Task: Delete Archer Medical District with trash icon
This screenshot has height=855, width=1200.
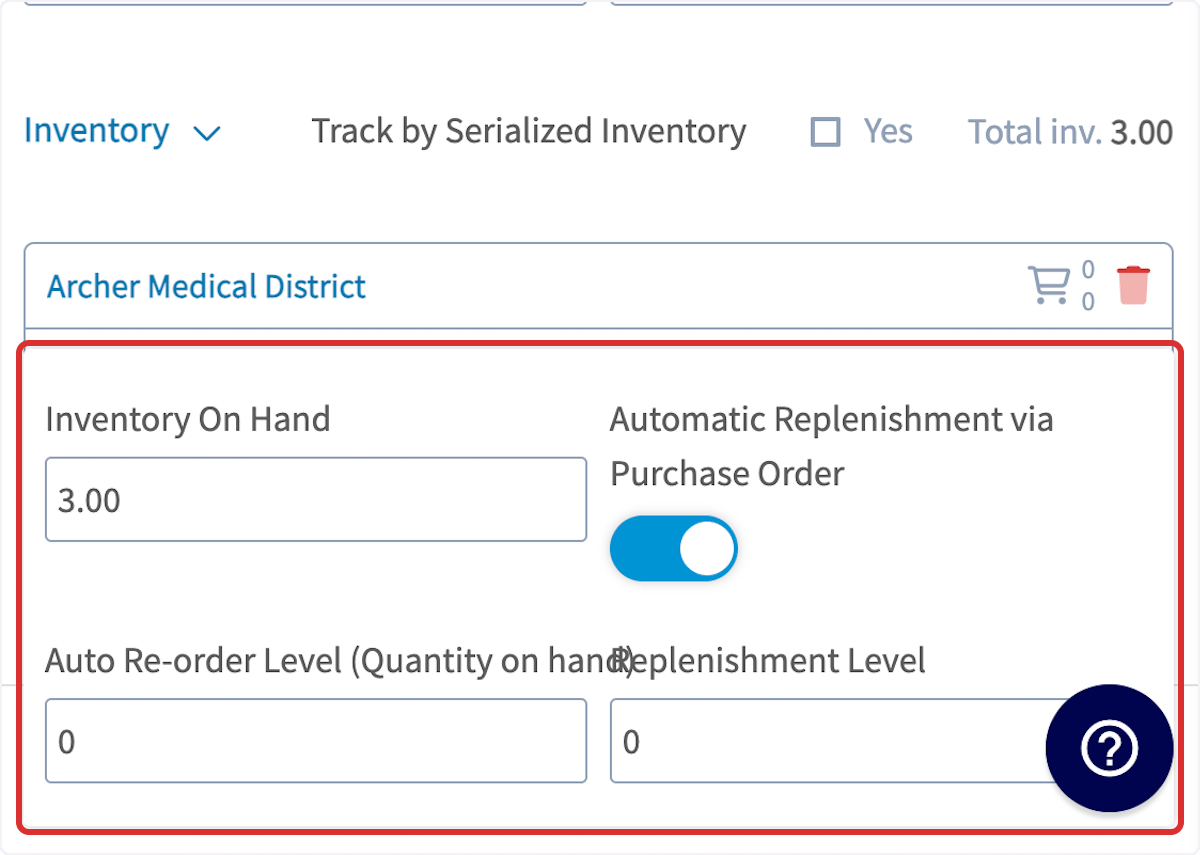Action: [x=1133, y=285]
